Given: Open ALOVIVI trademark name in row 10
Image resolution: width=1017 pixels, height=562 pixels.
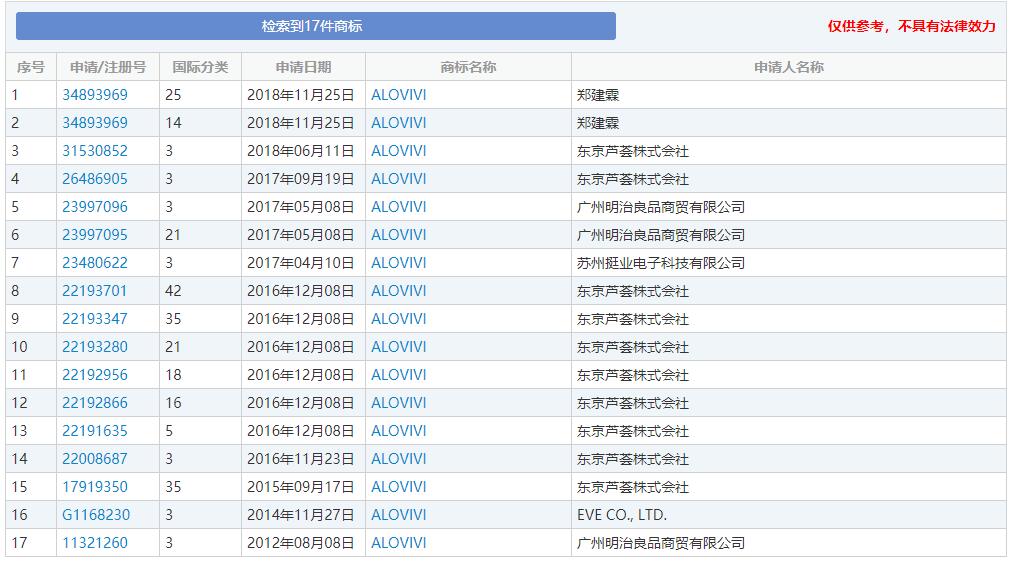Looking at the screenshot, I should tap(399, 347).
